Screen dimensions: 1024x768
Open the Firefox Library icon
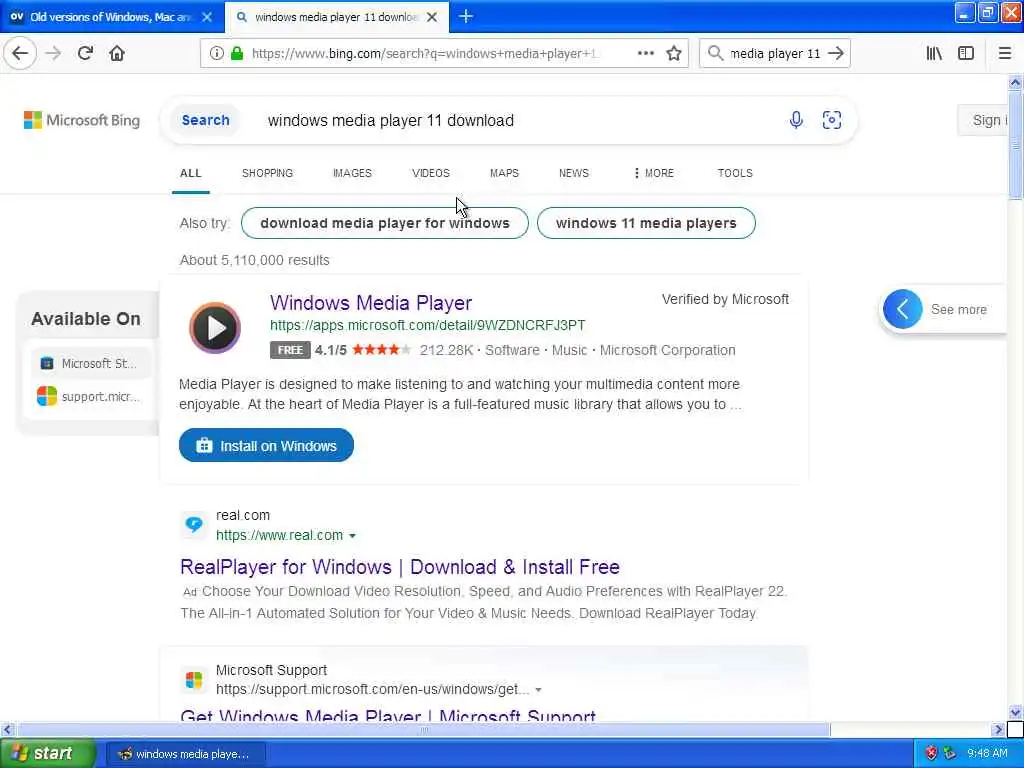pos(934,54)
